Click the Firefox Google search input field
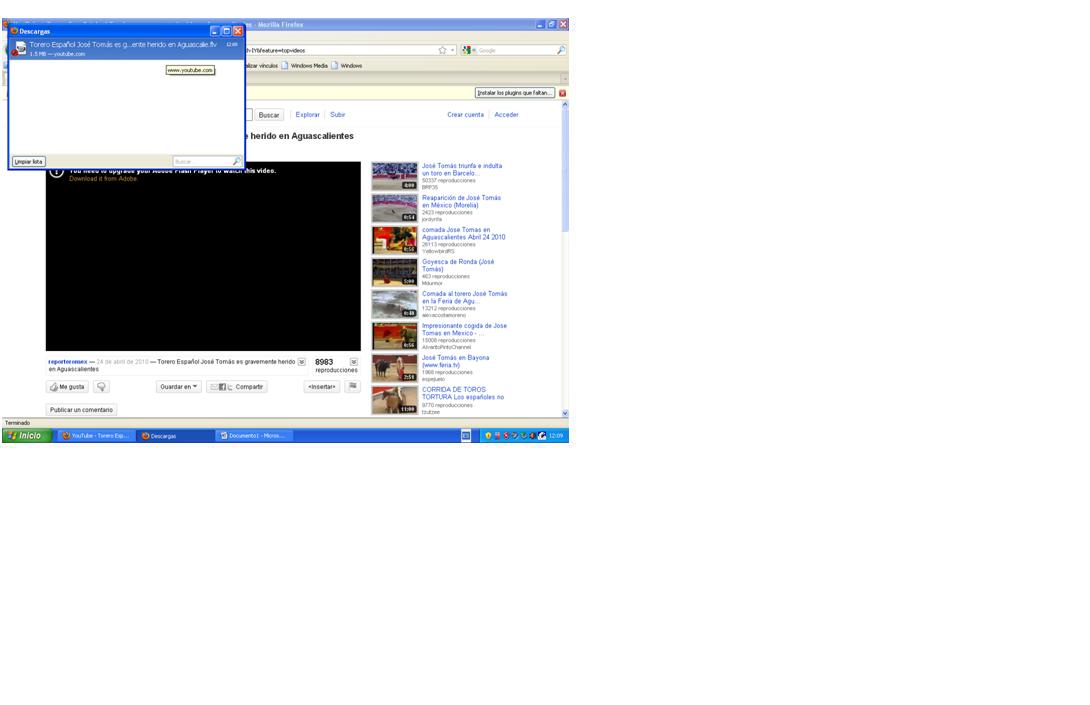Image resolution: width=1090 pixels, height=705 pixels. pyautogui.click(x=514, y=50)
